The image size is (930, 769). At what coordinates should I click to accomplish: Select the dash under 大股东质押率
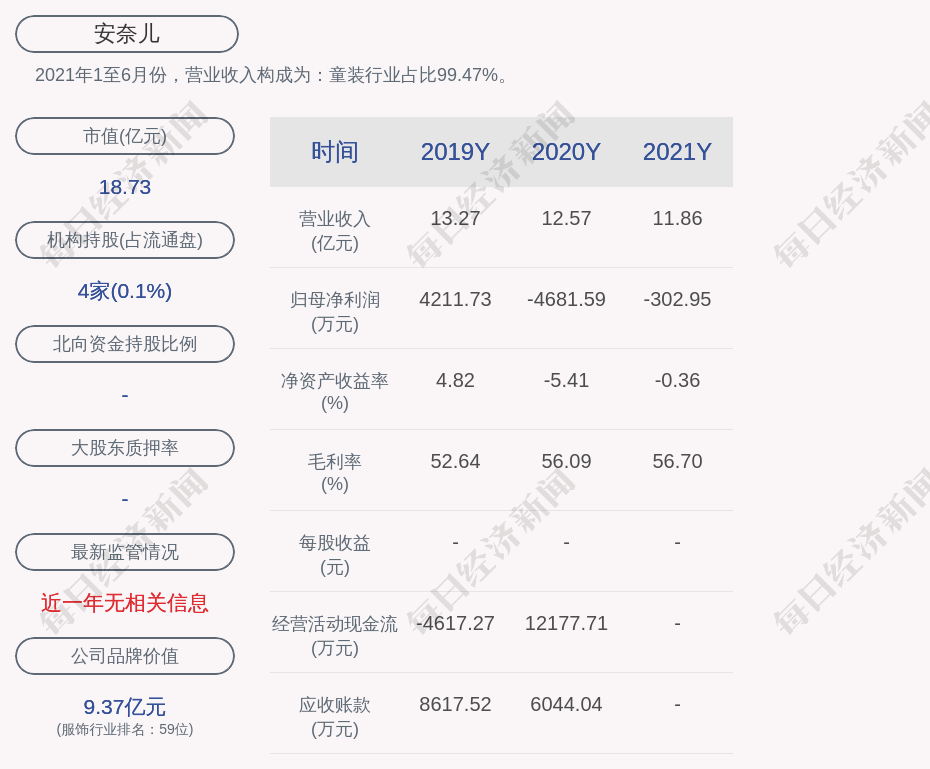125,500
